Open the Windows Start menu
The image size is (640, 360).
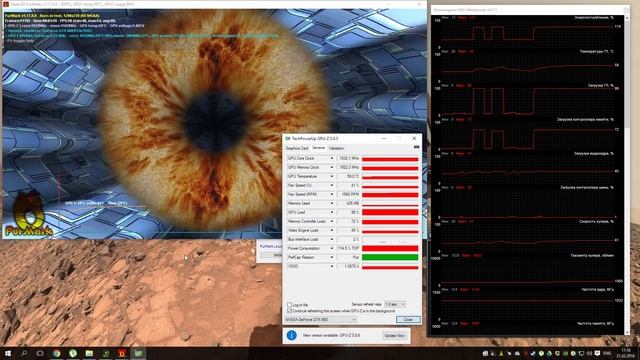(8, 353)
